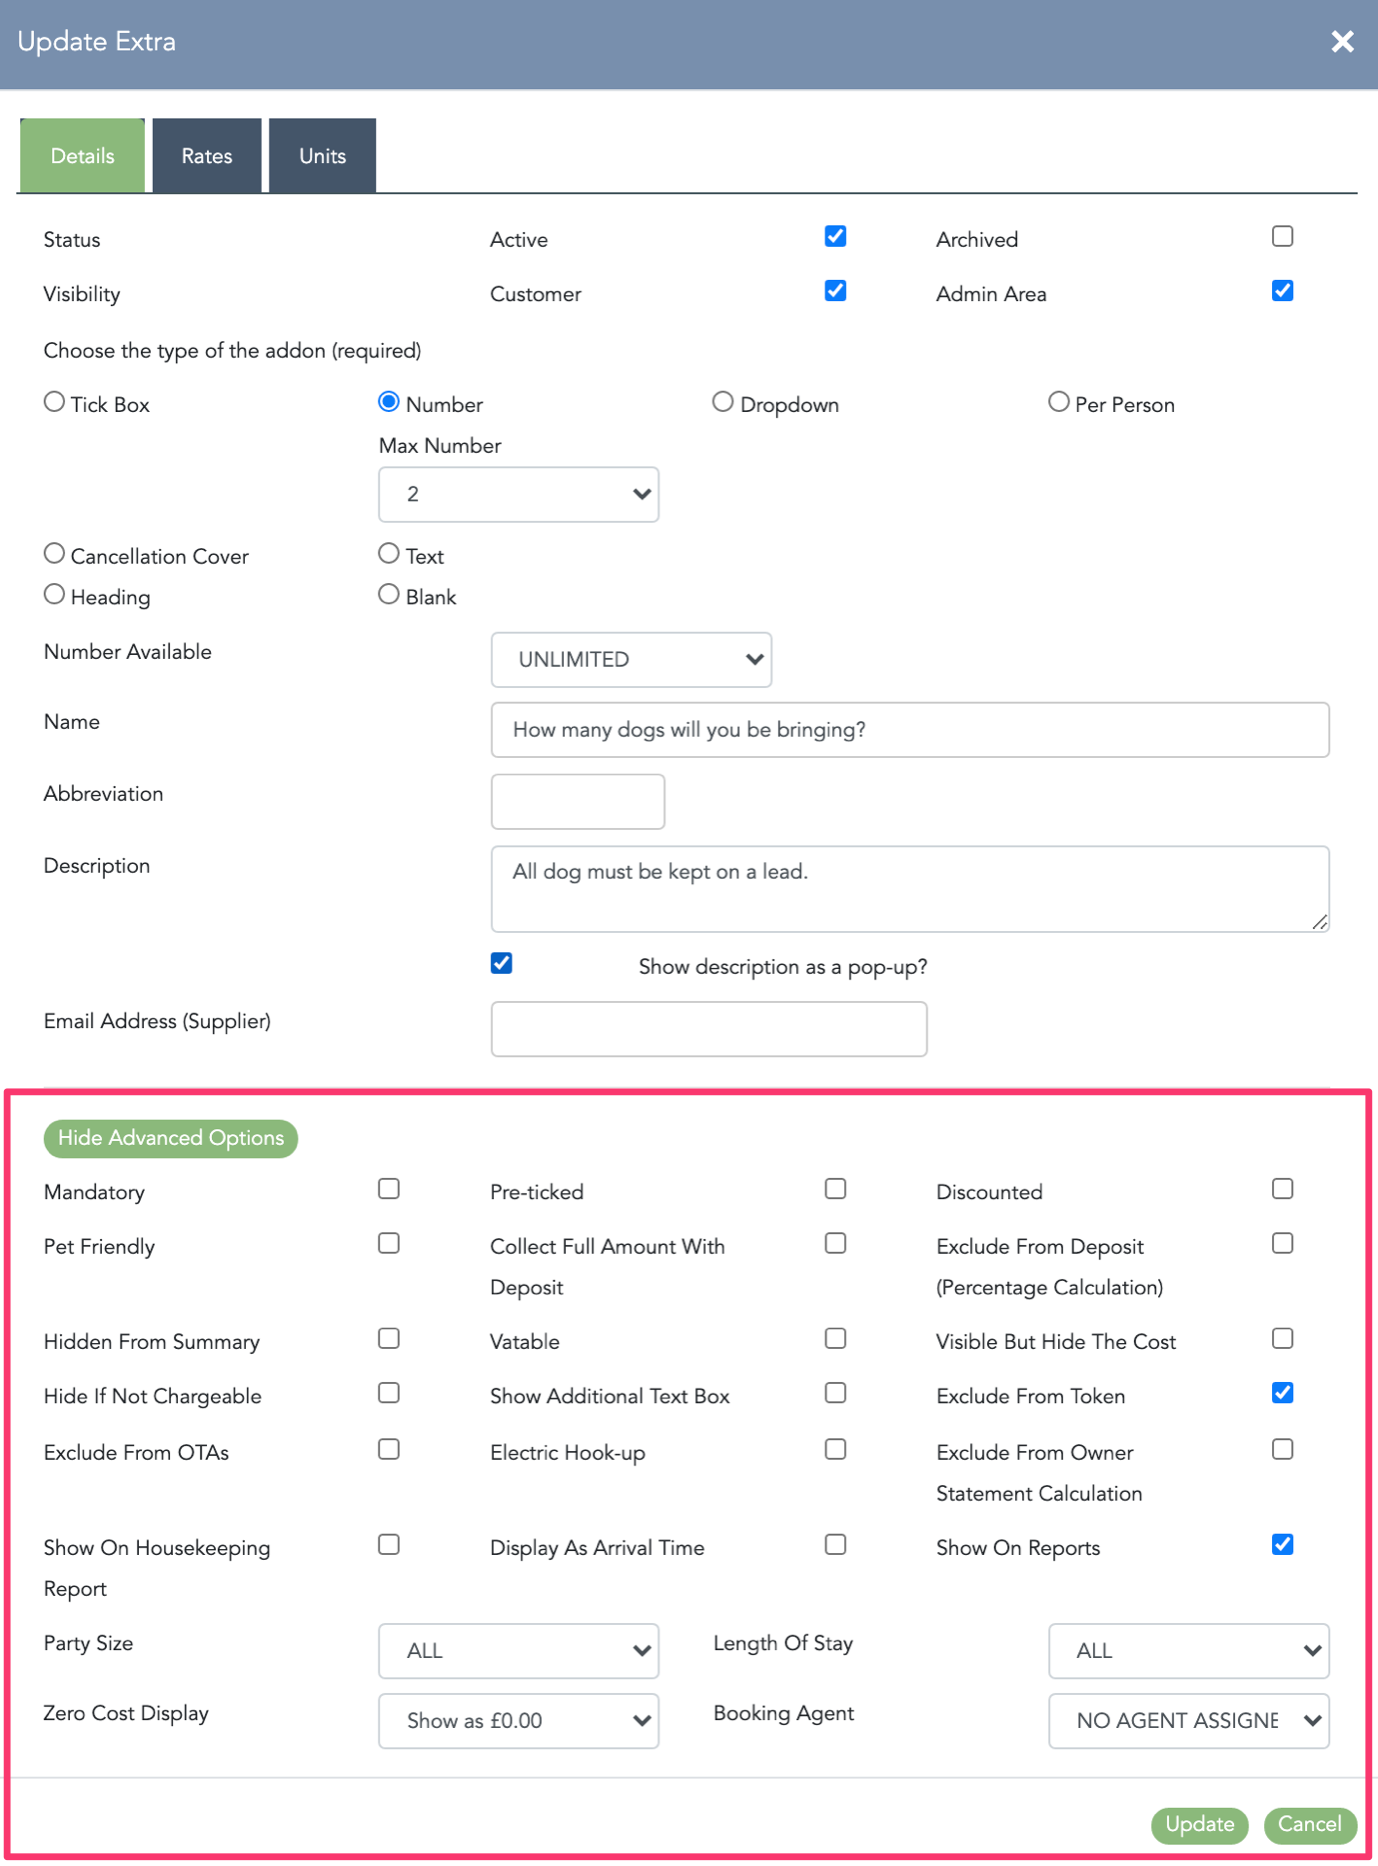Tick the Pre-ticked checkbox
This screenshot has width=1378, height=1866.
tap(835, 1189)
